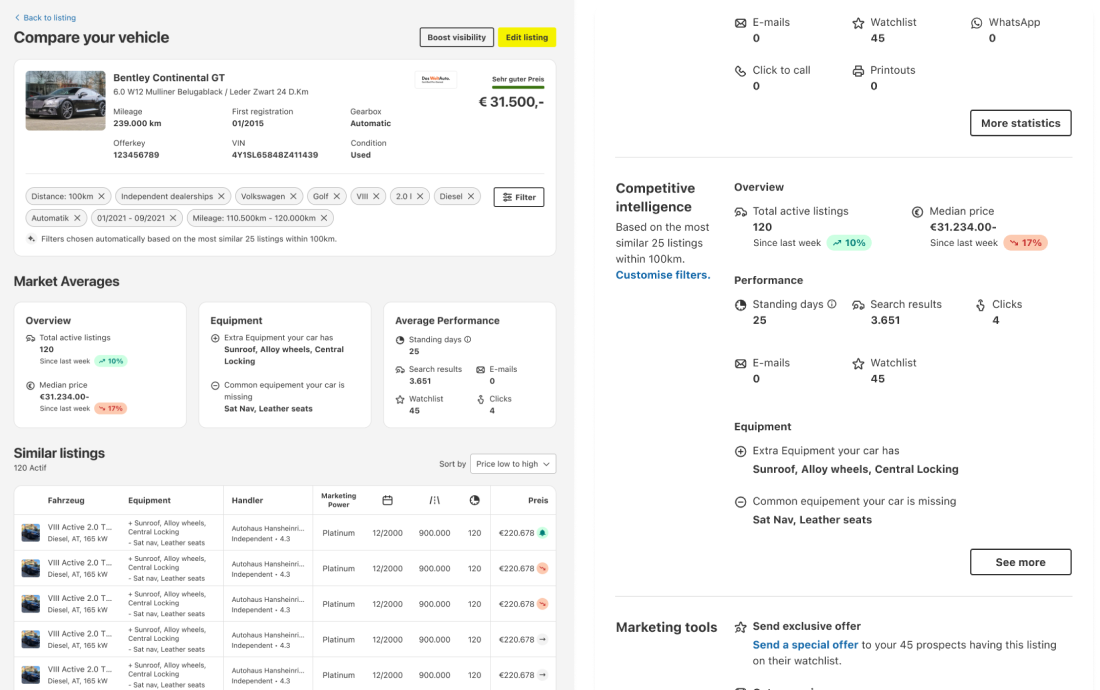Click the calendar column header icon

tap(387, 500)
